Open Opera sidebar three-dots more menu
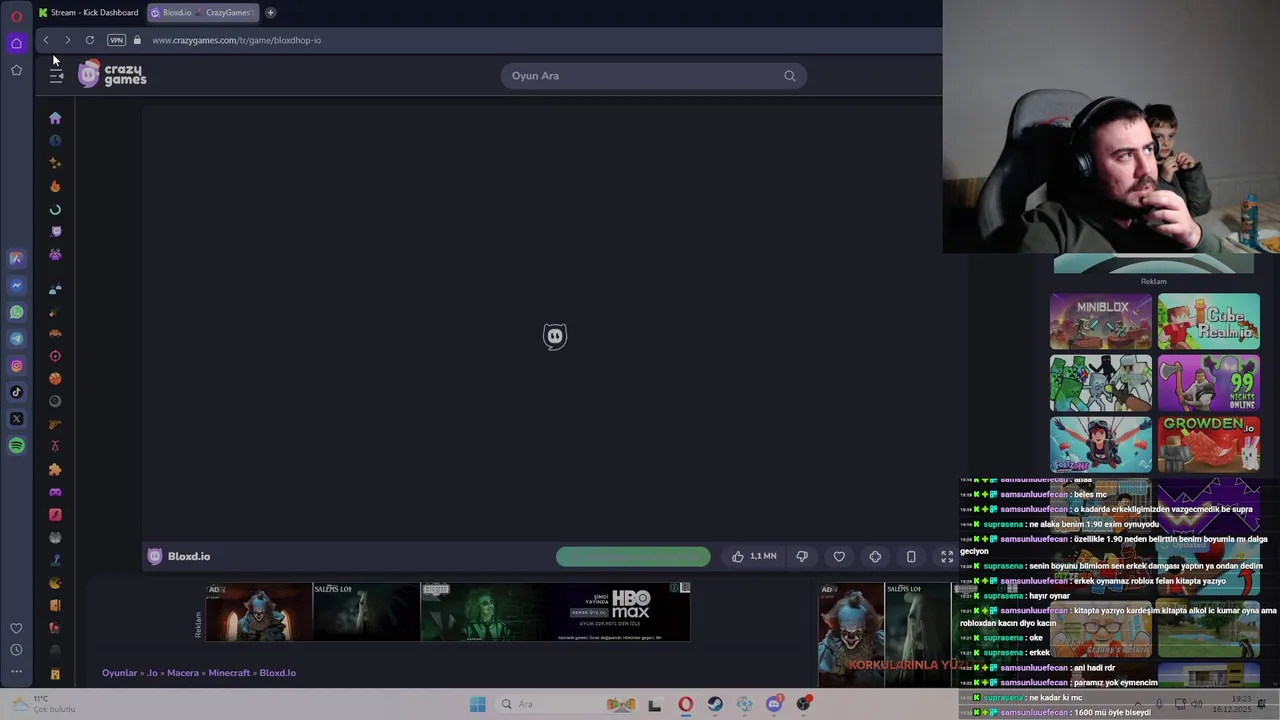This screenshot has height=720, width=1280. click(x=16, y=672)
